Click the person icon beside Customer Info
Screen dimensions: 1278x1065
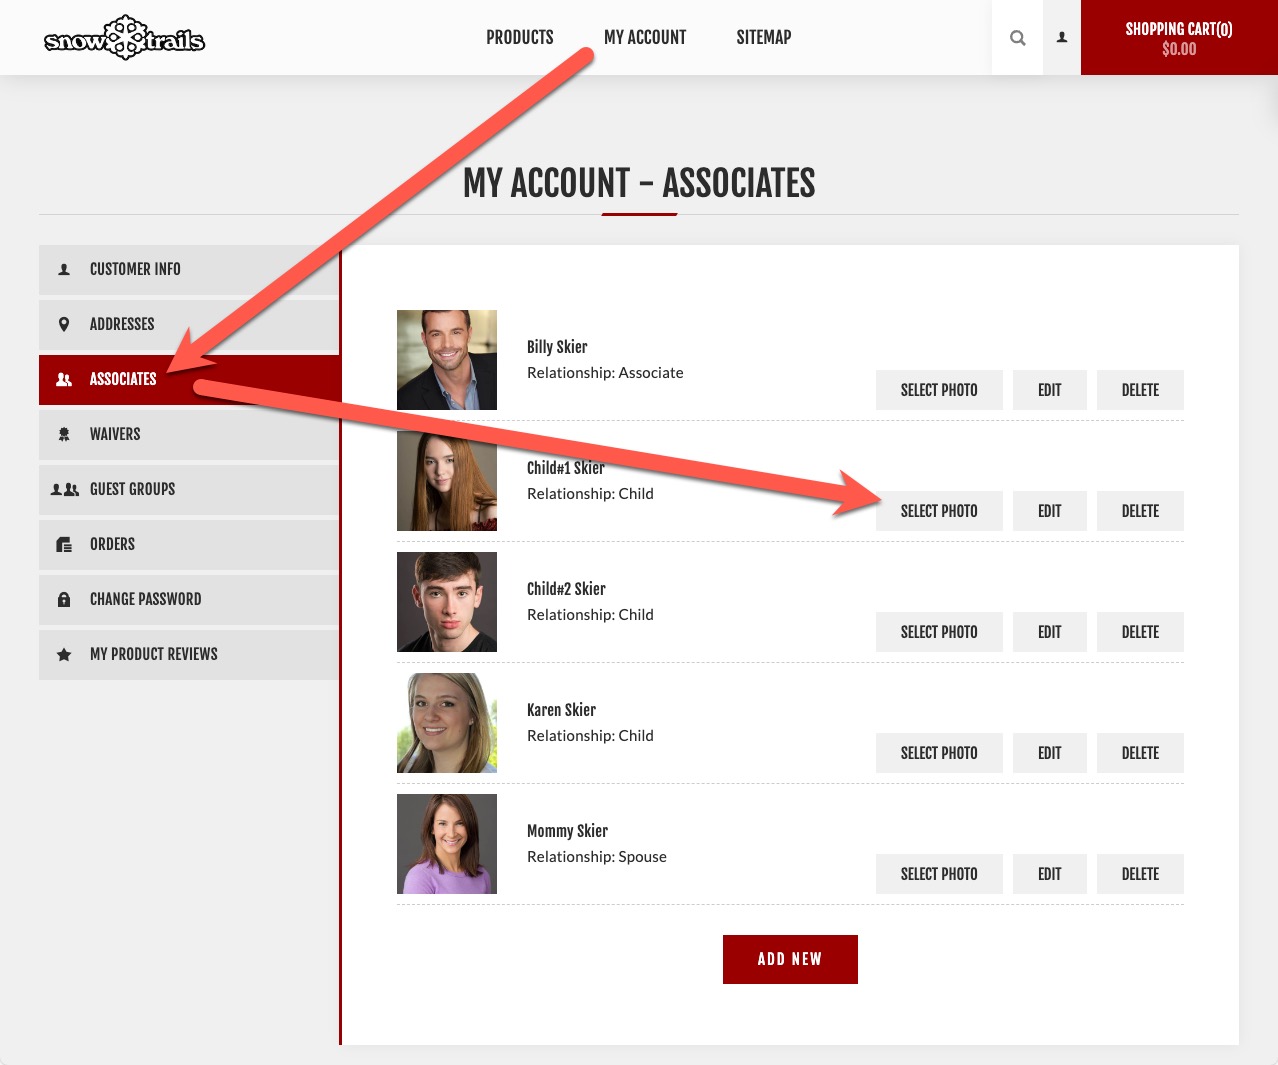(x=64, y=270)
